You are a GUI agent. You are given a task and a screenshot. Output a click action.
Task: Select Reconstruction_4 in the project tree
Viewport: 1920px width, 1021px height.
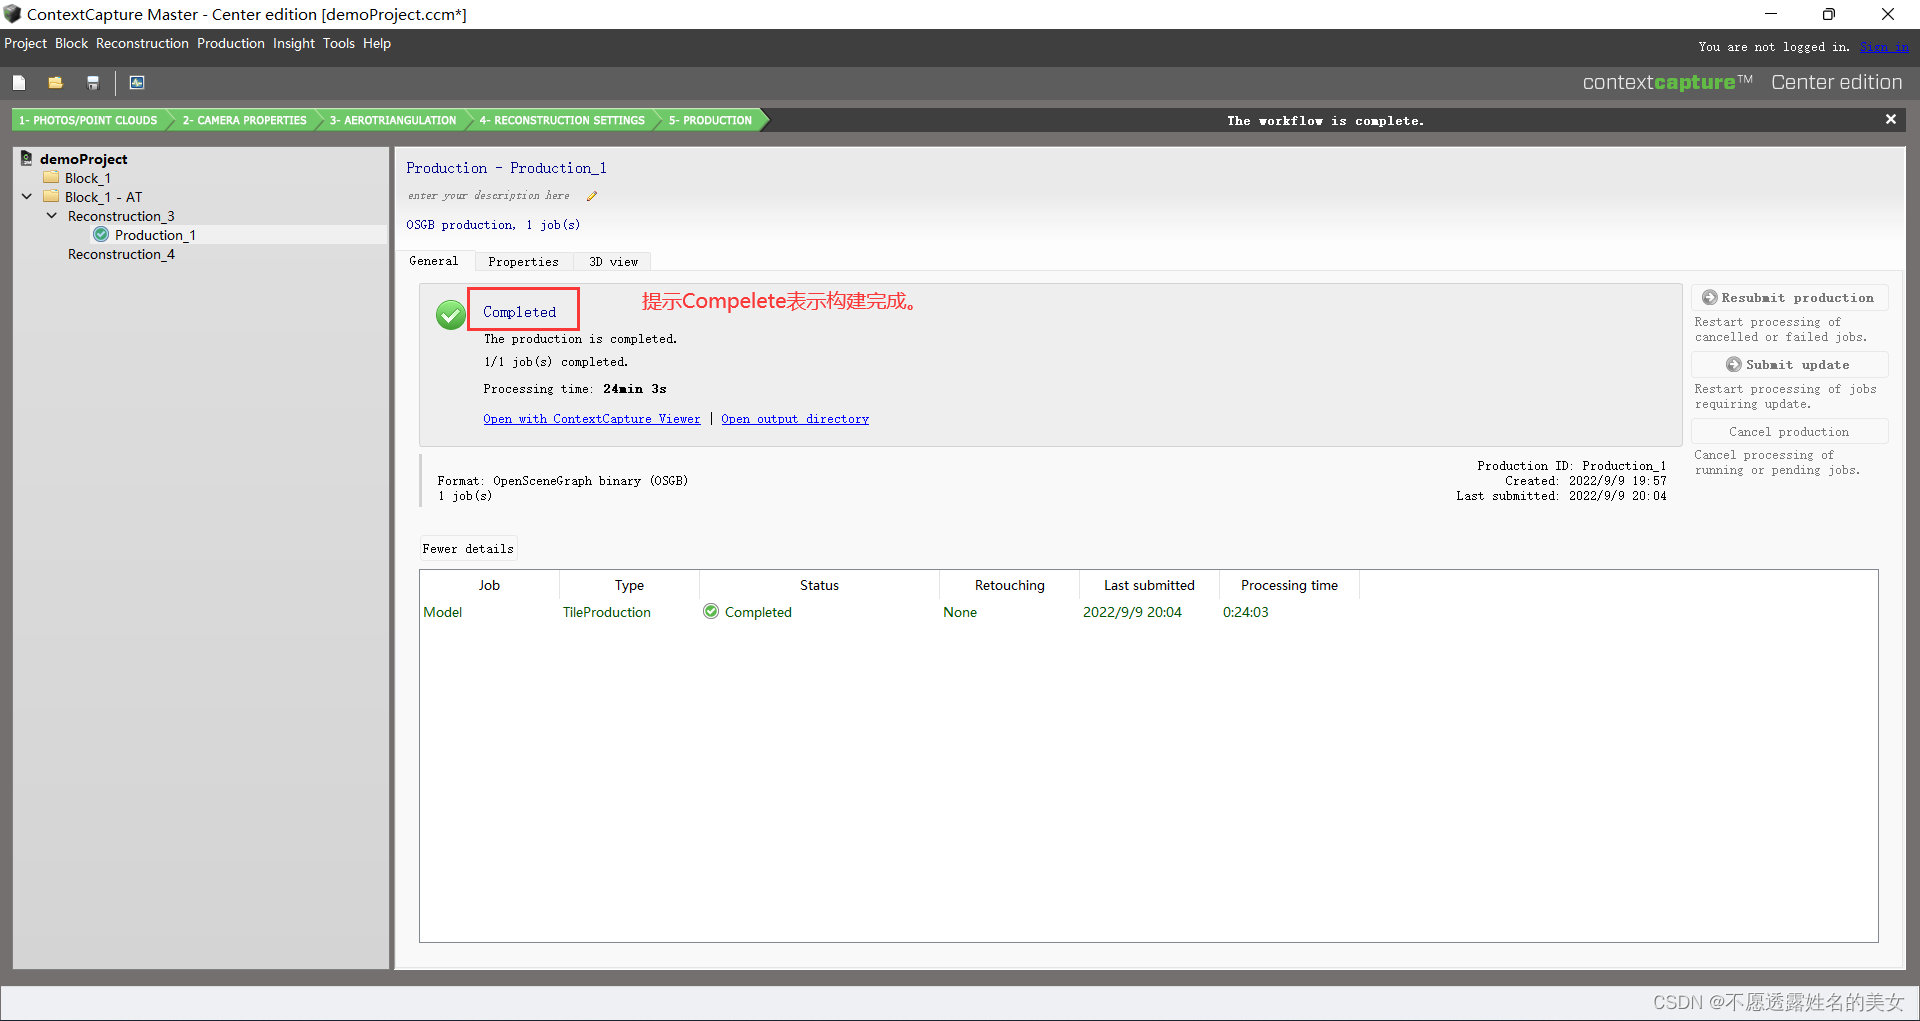[121, 254]
